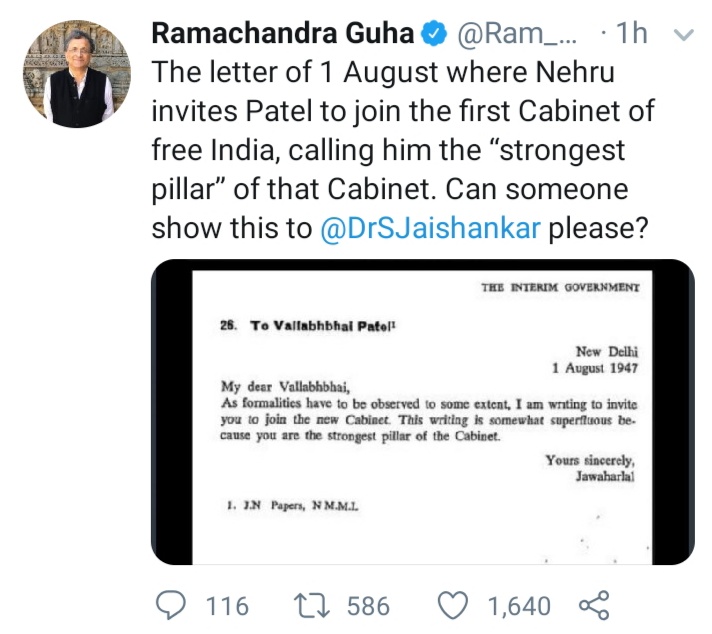712x634 pixels.
Task: View the 586 retweets count
Action: coord(368,606)
